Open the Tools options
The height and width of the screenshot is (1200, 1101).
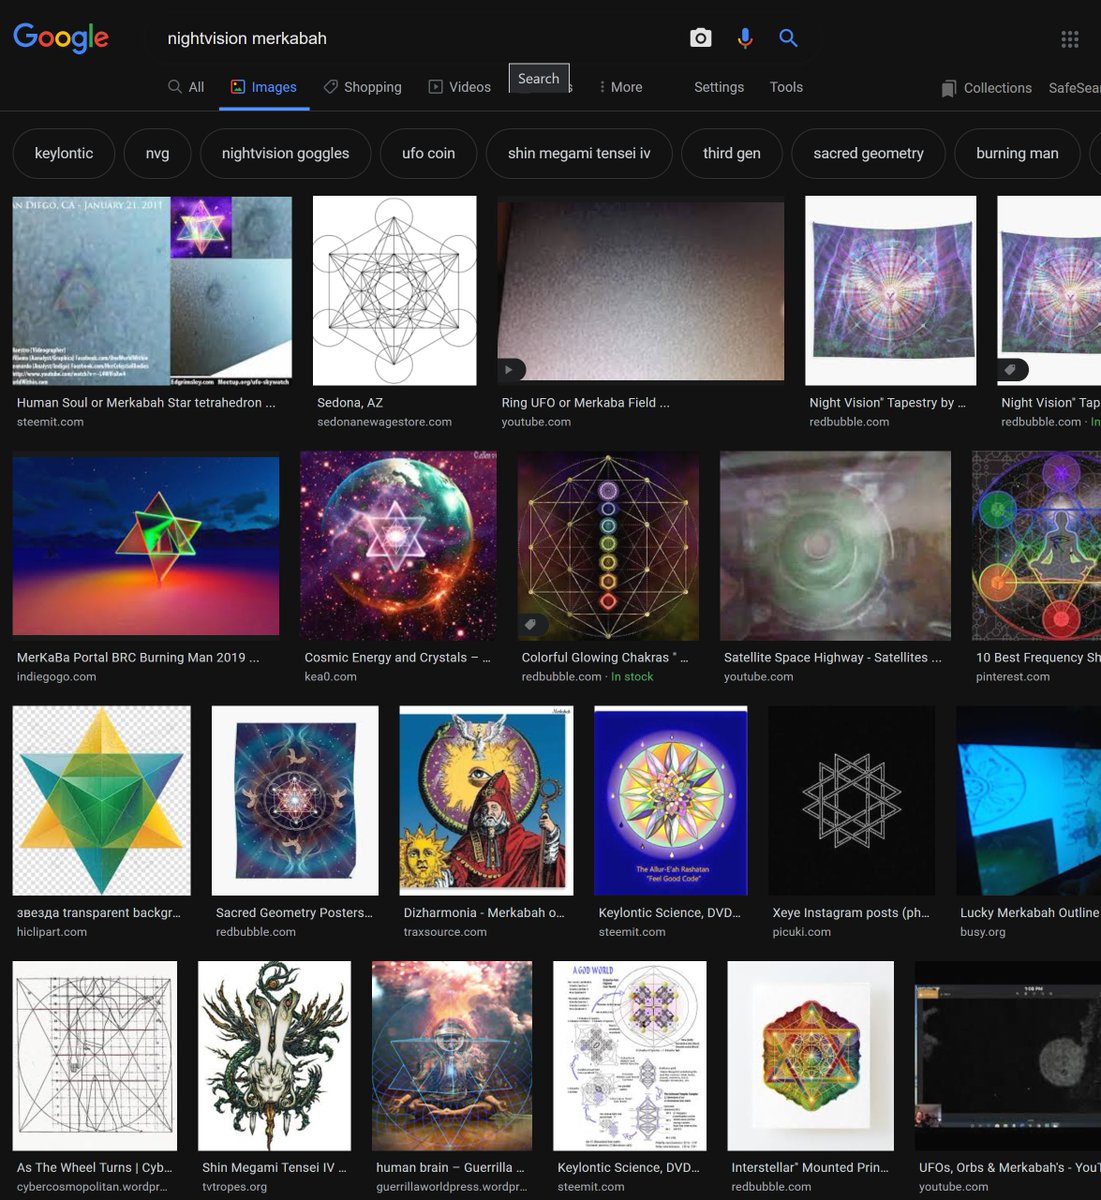(x=786, y=87)
